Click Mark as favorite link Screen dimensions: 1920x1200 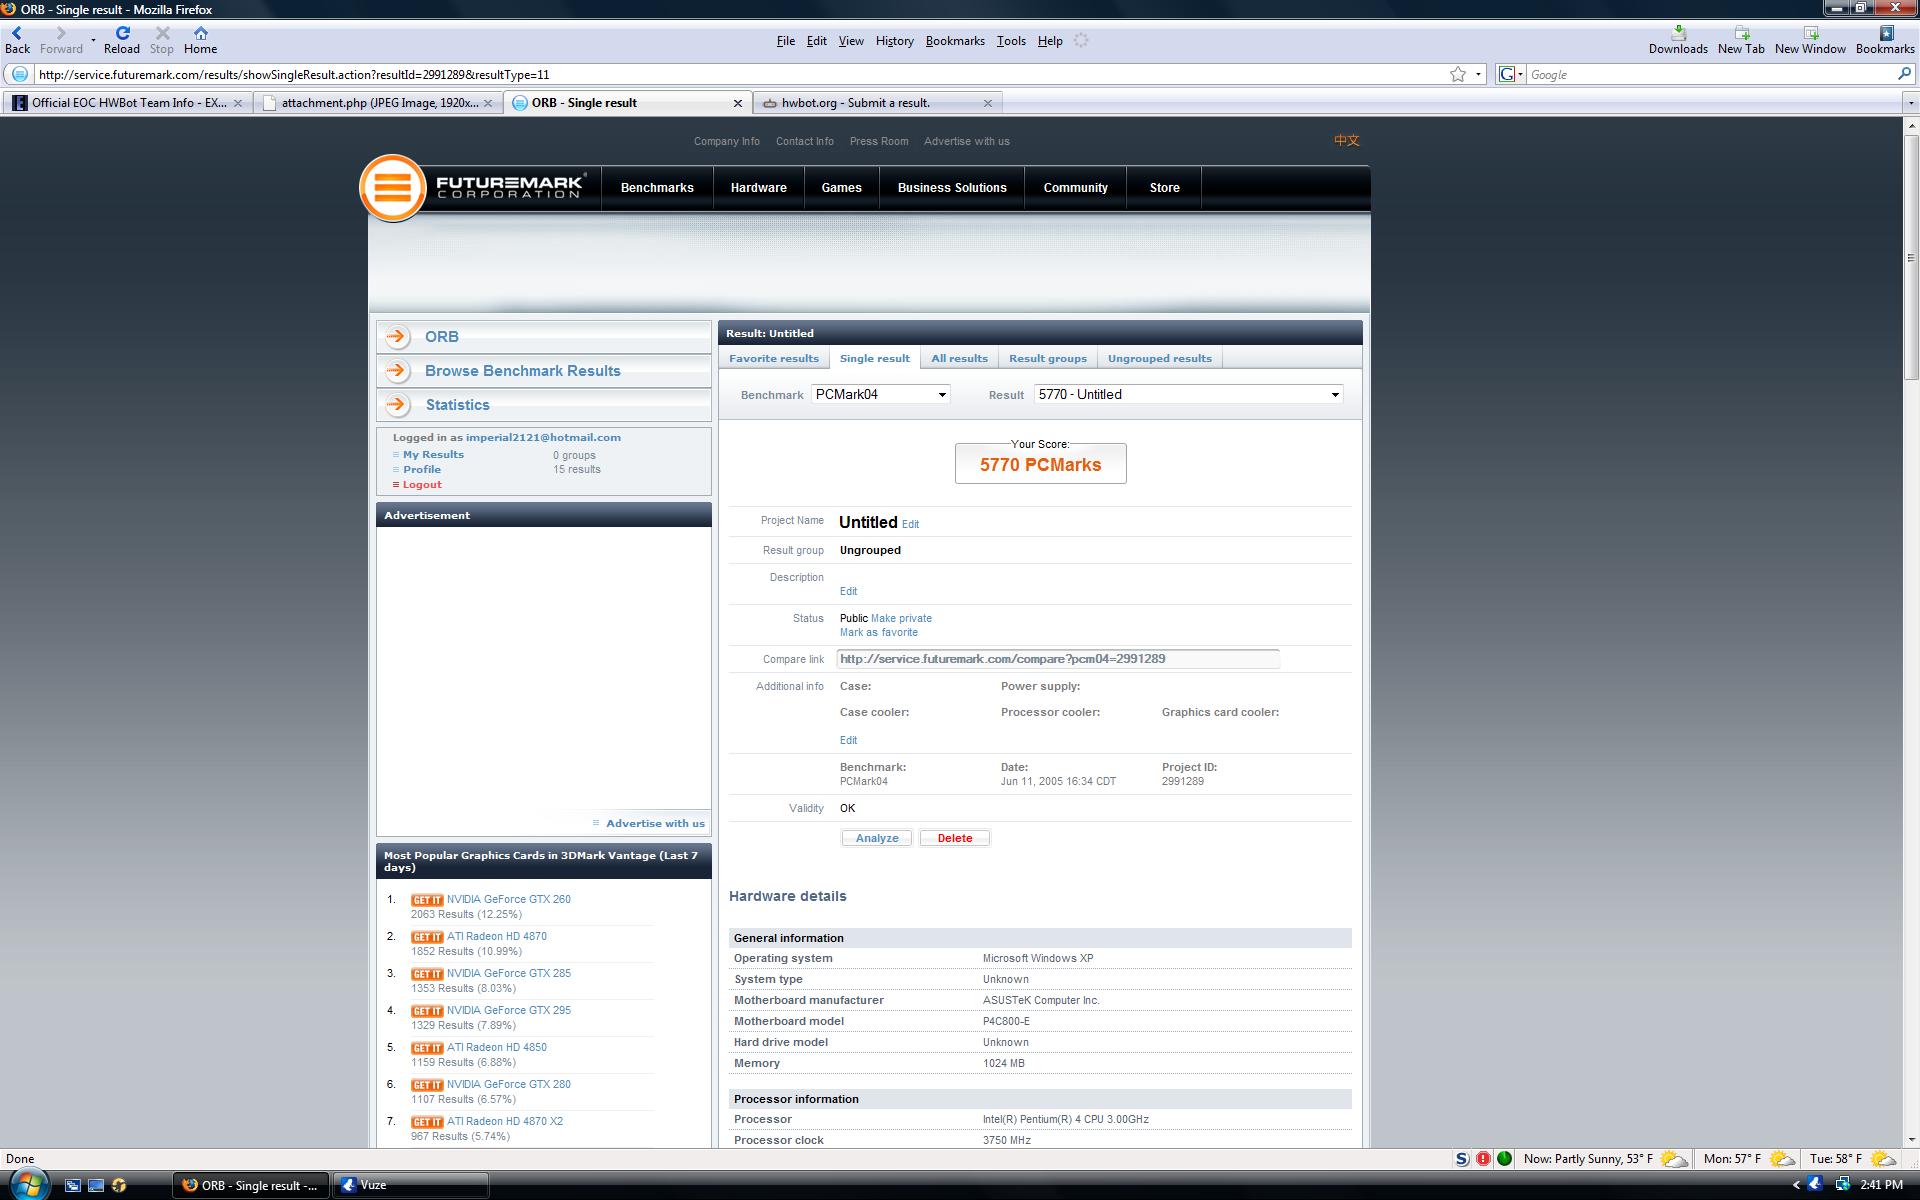pyautogui.click(x=878, y=632)
